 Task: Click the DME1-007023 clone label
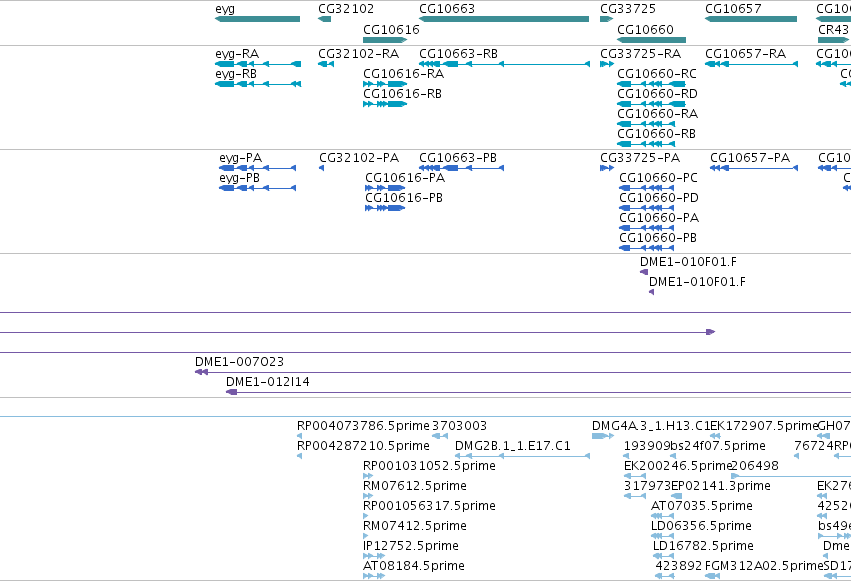pos(239,362)
